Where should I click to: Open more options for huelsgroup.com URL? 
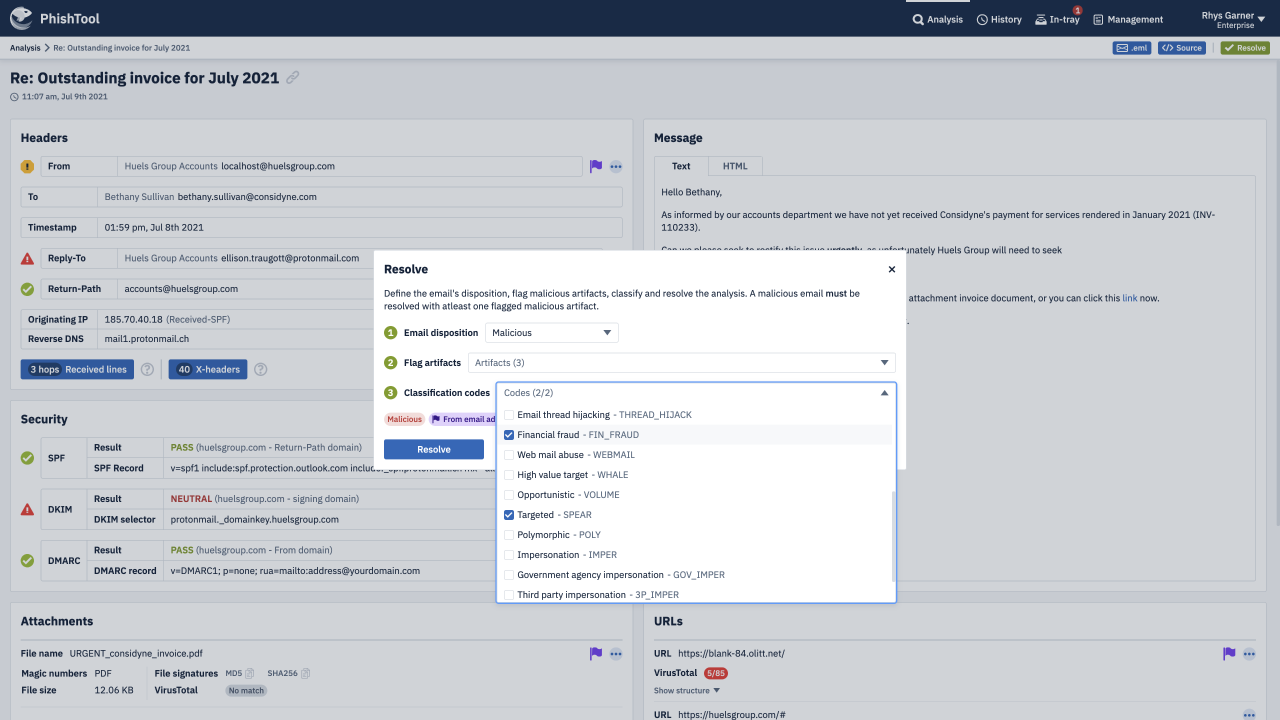[x=1249, y=715]
